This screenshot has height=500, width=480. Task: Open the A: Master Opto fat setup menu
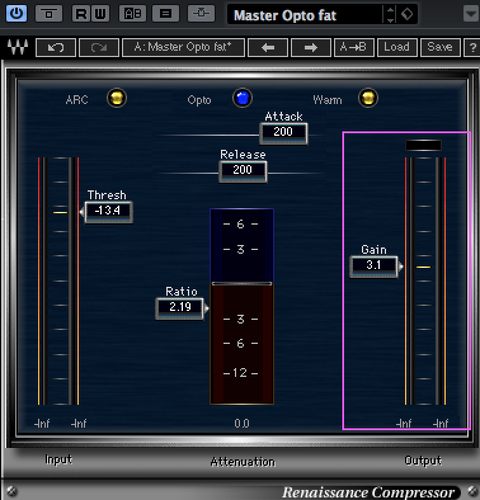click(183, 48)
